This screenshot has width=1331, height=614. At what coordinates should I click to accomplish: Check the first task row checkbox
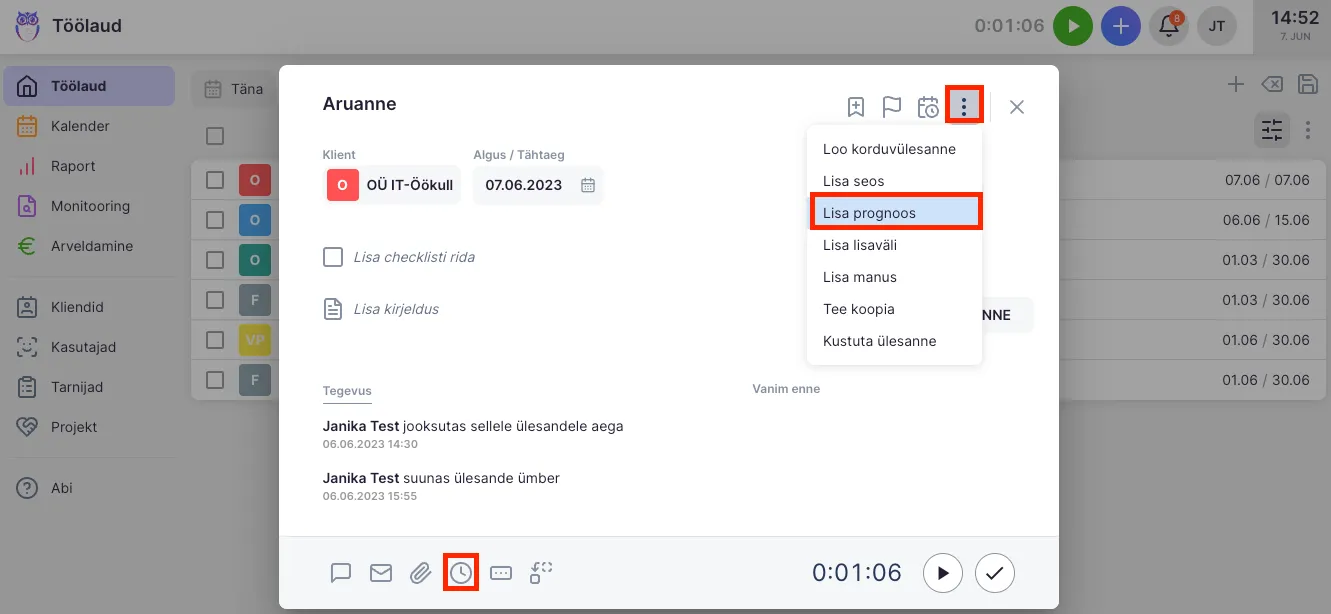215,180
